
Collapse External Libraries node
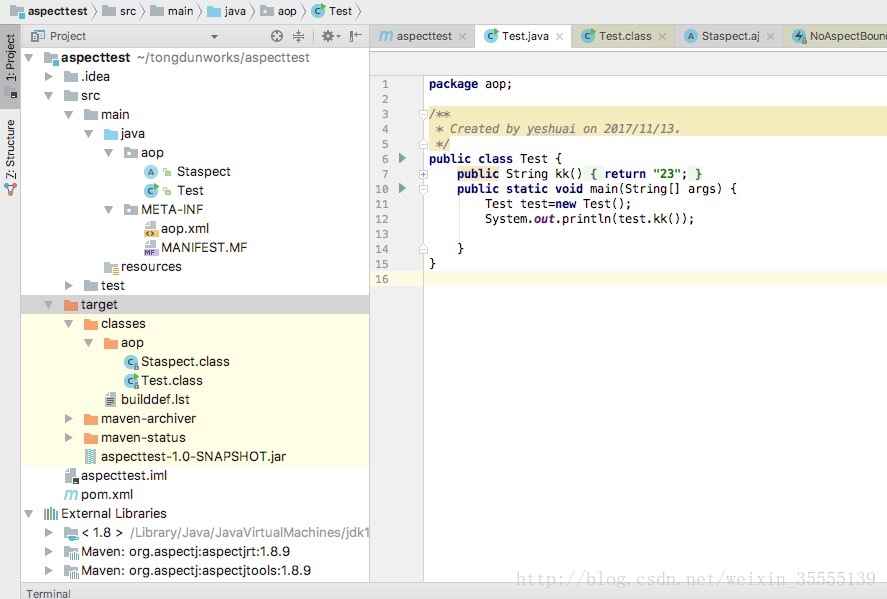(x=29, y=514)
